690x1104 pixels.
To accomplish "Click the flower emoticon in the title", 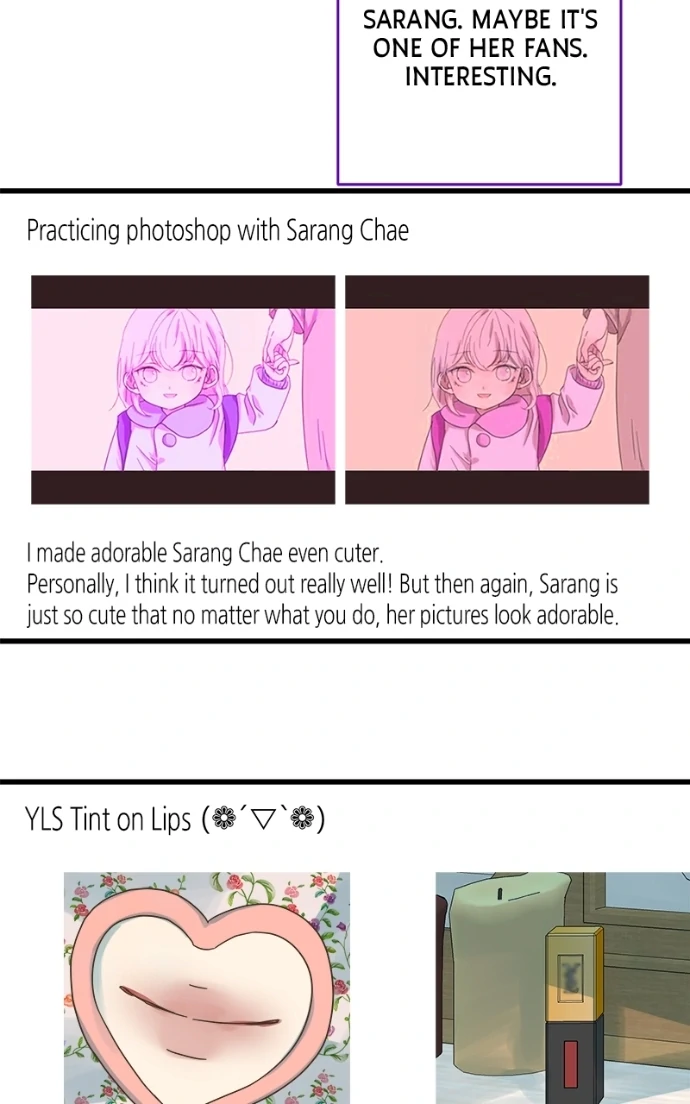I will [263, 820].
